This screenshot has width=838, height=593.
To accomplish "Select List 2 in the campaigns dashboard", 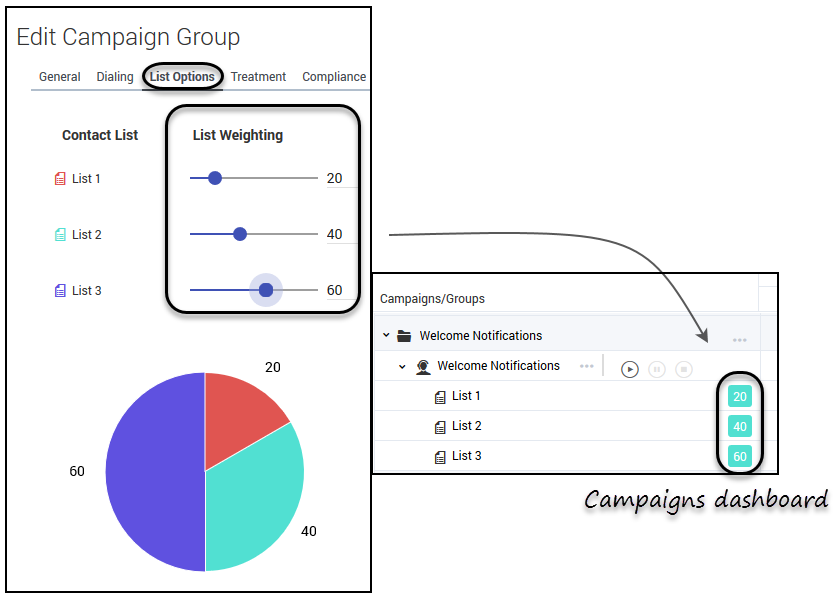I will (x=466, y=426).
